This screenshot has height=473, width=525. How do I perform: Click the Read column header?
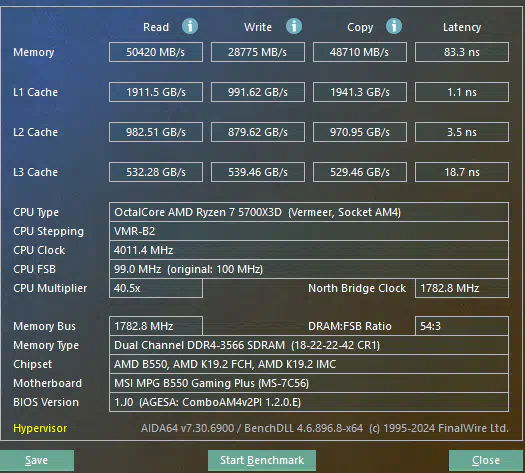pos(156,27)
